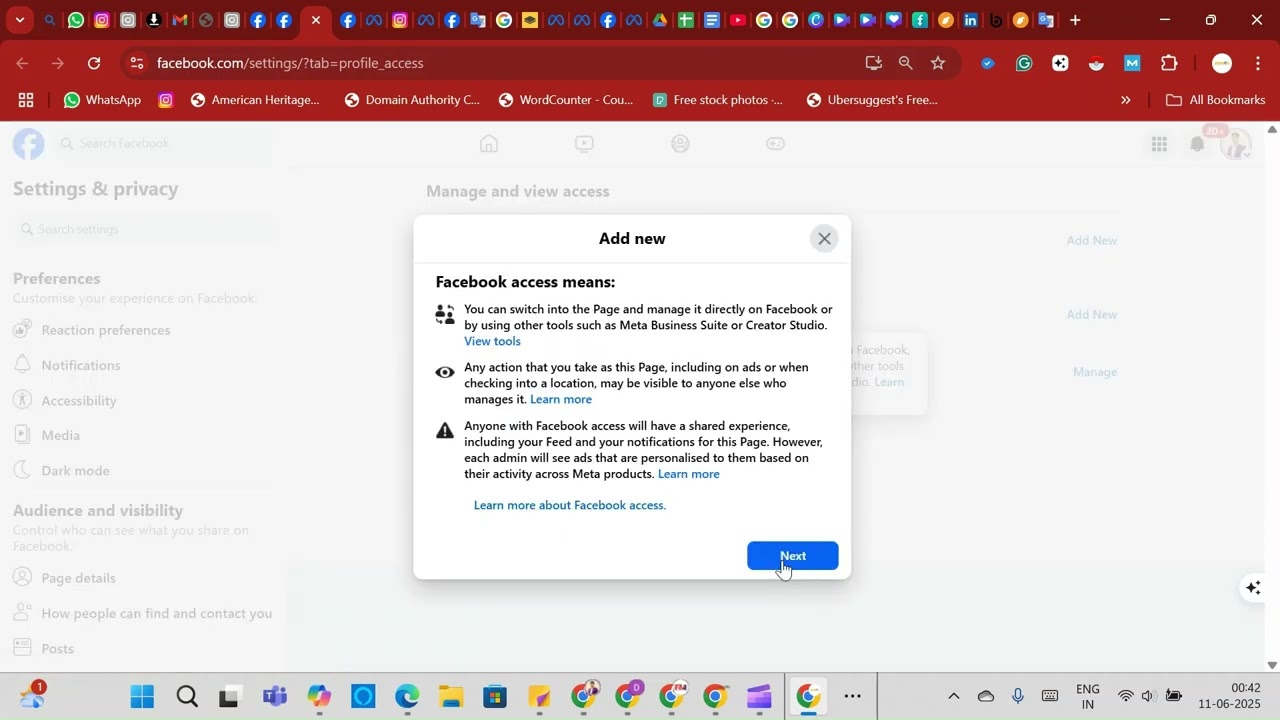Switch to the WhatsApp browser tab
Image resolution: width=1280 pixels, height=720 pixels.
pyautogui.click(x=76, y=20)
